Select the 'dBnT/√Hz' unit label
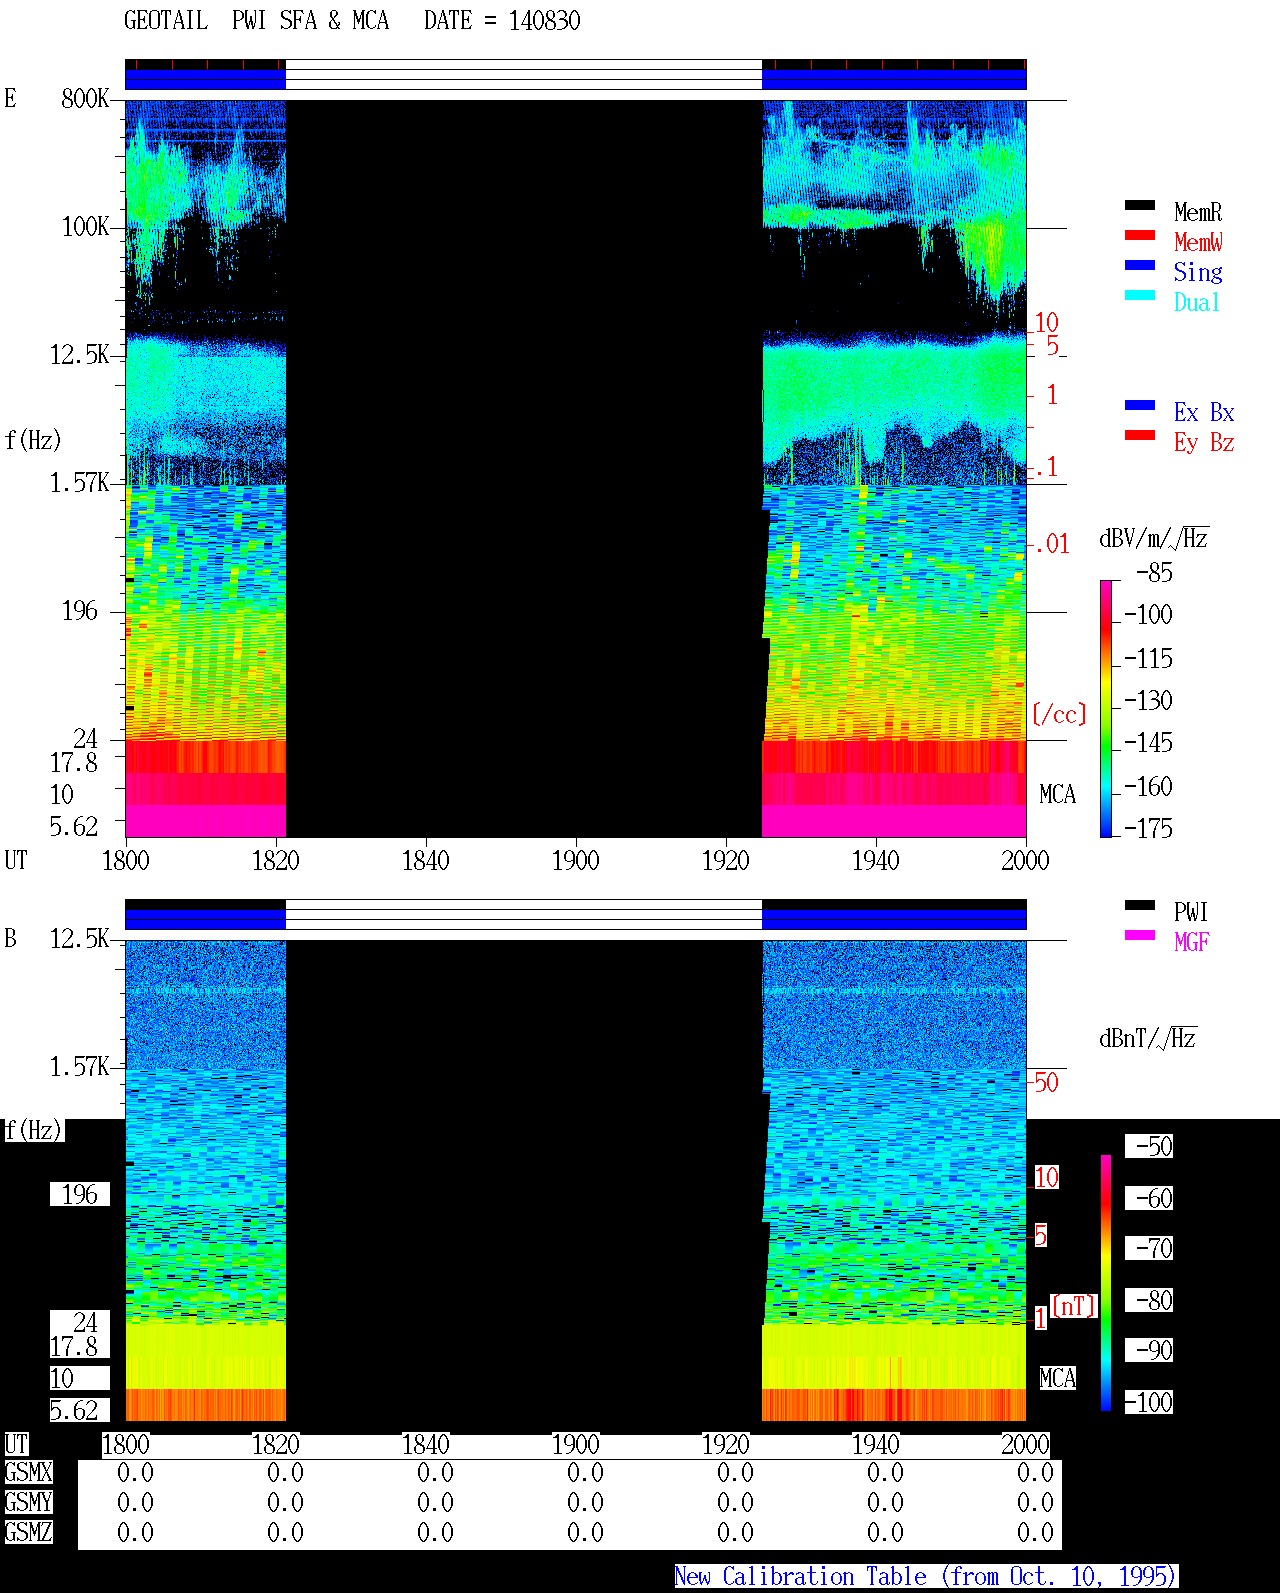 point(1148,1038)
